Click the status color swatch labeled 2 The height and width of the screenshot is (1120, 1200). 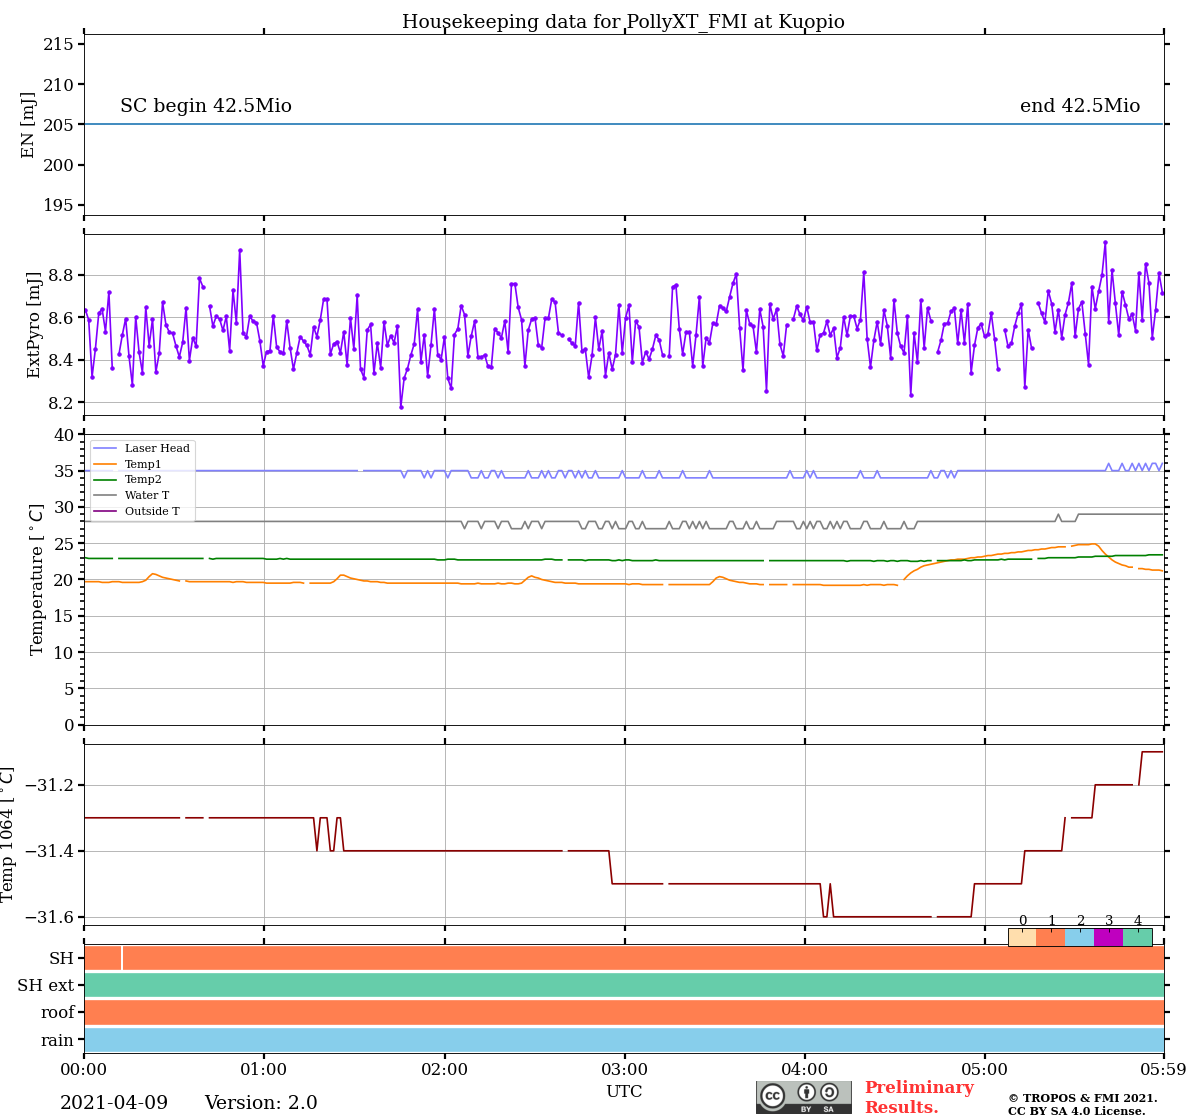(1080, 937)
